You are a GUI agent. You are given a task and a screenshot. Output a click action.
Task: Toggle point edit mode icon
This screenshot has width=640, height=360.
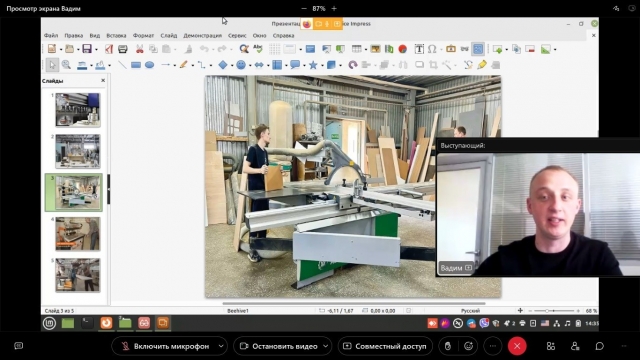coord(468,64)
